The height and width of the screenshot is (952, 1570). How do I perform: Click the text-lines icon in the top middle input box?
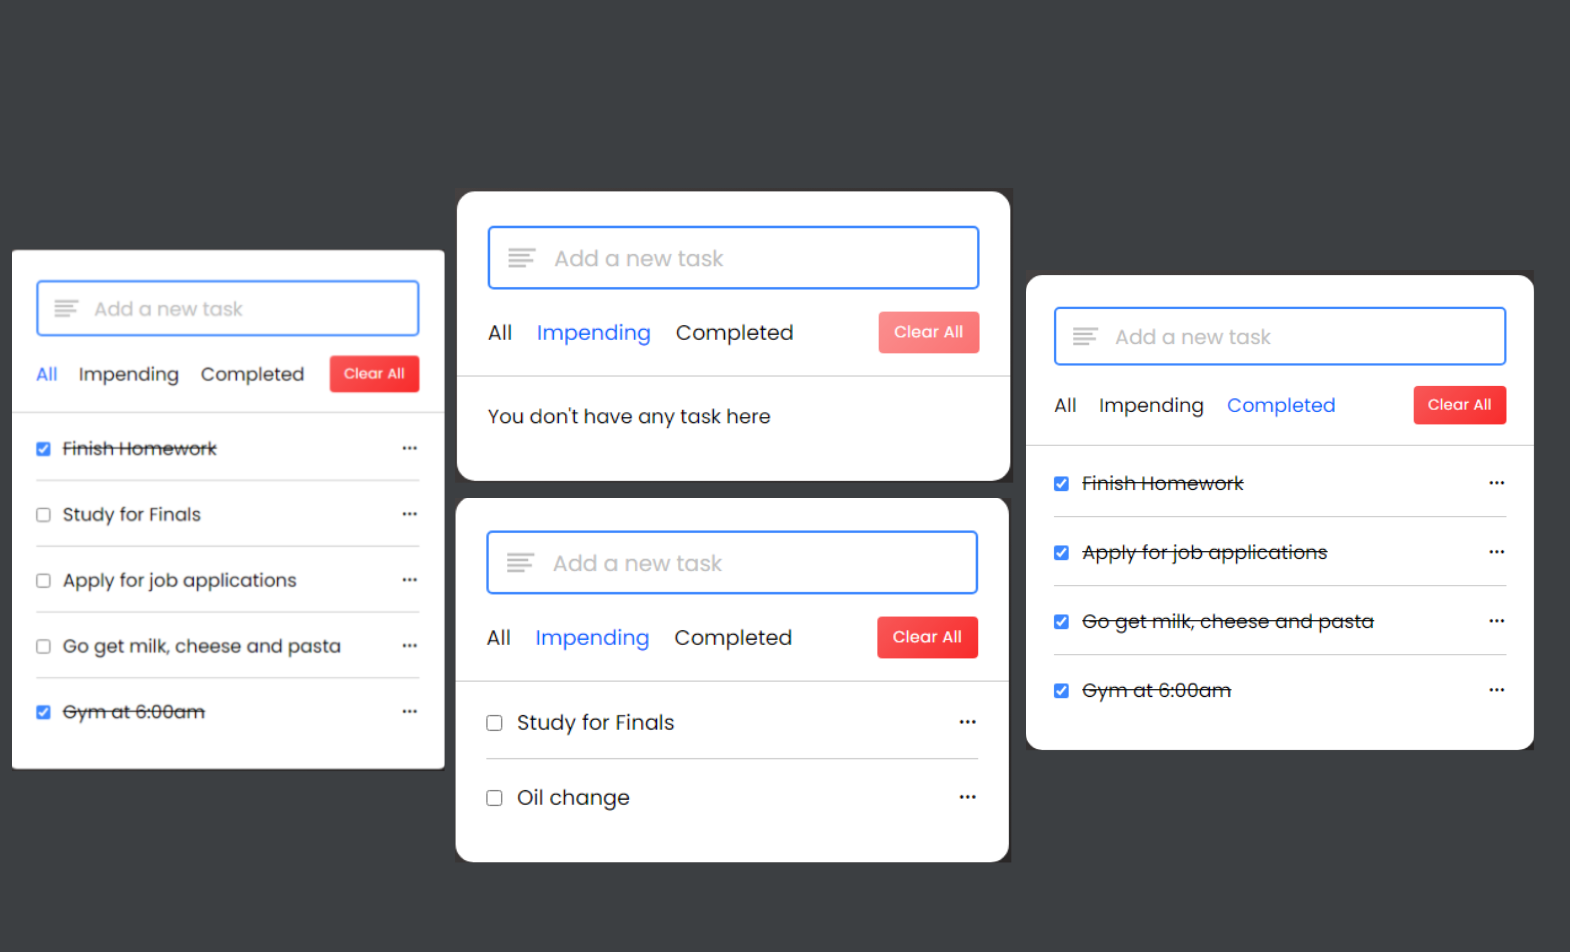[x=521, y=258]
